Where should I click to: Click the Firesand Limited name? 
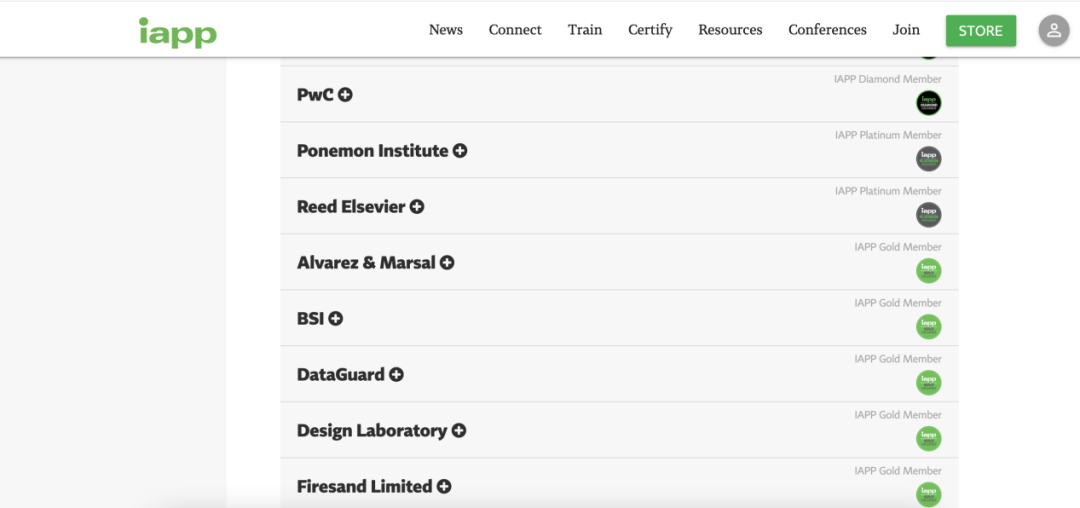365,487
